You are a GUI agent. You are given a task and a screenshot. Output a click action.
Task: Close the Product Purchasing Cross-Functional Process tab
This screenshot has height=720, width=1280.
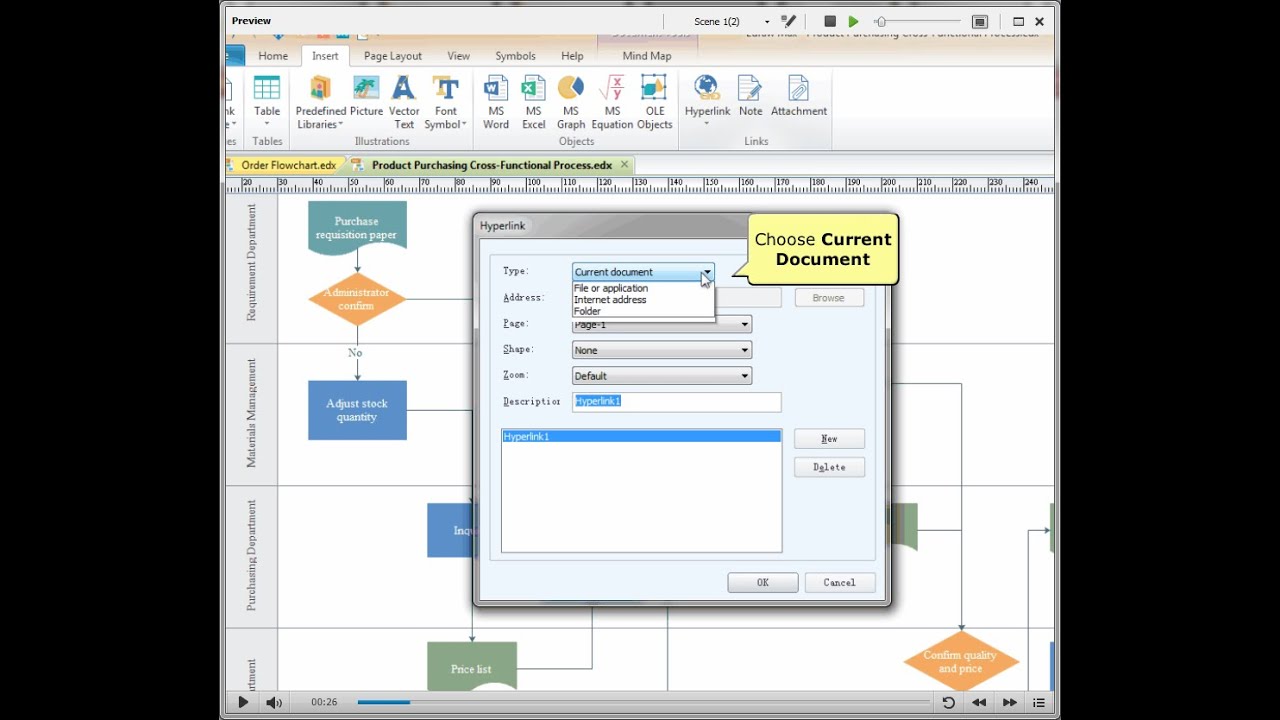coord(624,165)
